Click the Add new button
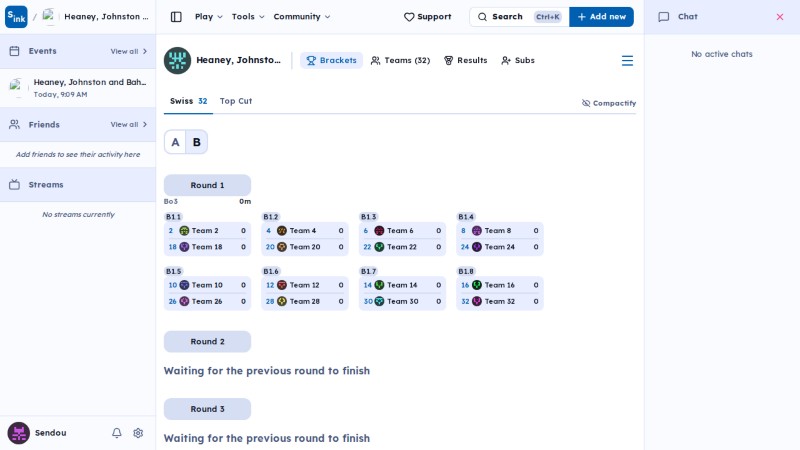Screen dimensions: 800x450 602,17
